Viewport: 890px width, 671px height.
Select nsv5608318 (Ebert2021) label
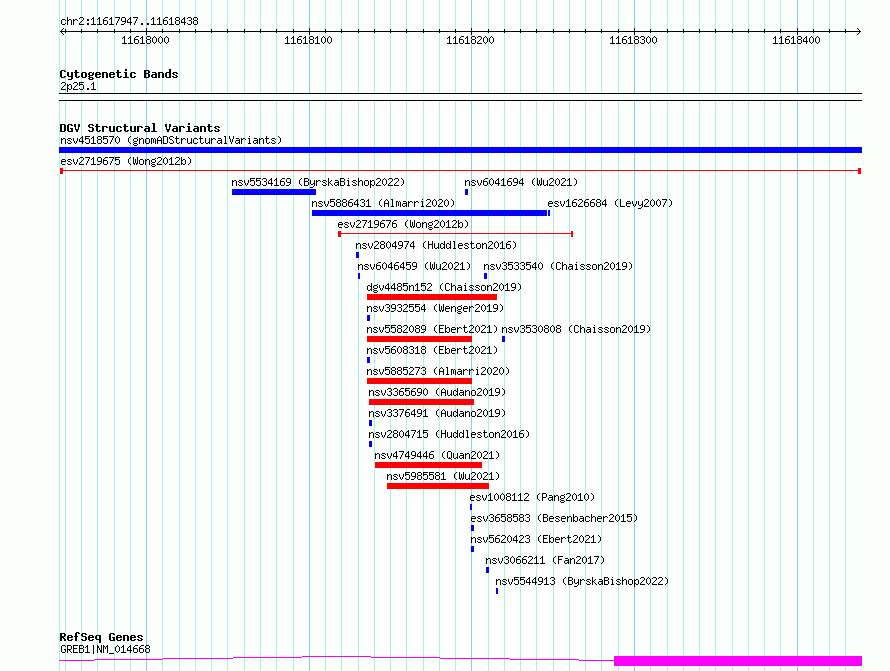pyautogui.click(x=432, y=350)
